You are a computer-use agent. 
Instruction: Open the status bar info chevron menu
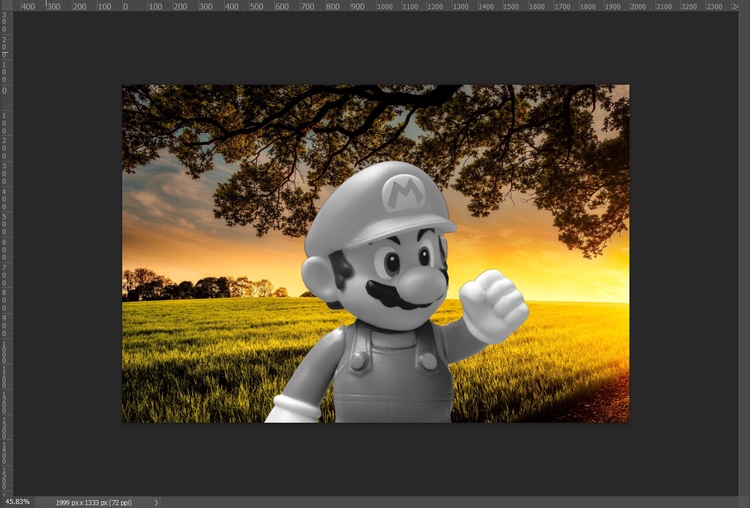tap(156, 502)
